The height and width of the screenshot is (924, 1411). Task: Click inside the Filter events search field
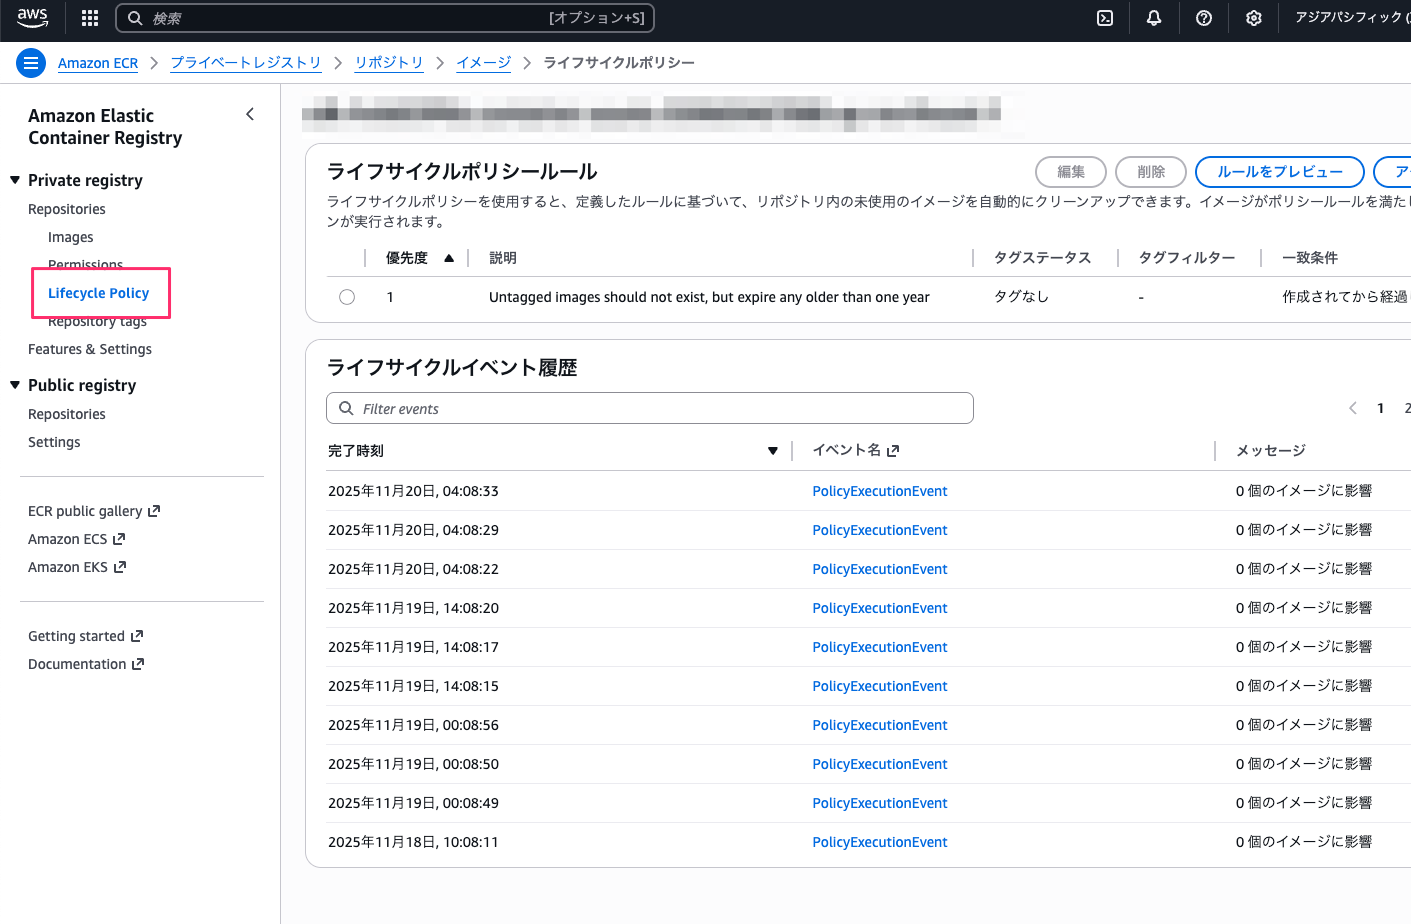coord(649,408)
